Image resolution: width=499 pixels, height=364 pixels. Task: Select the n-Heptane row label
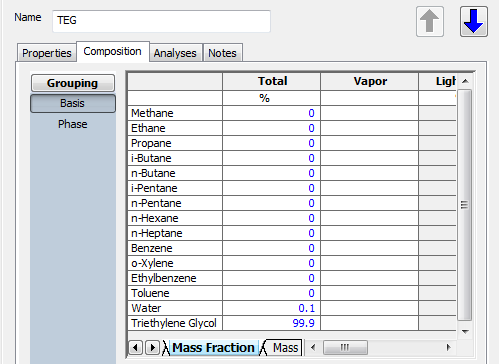pos(175,233)
